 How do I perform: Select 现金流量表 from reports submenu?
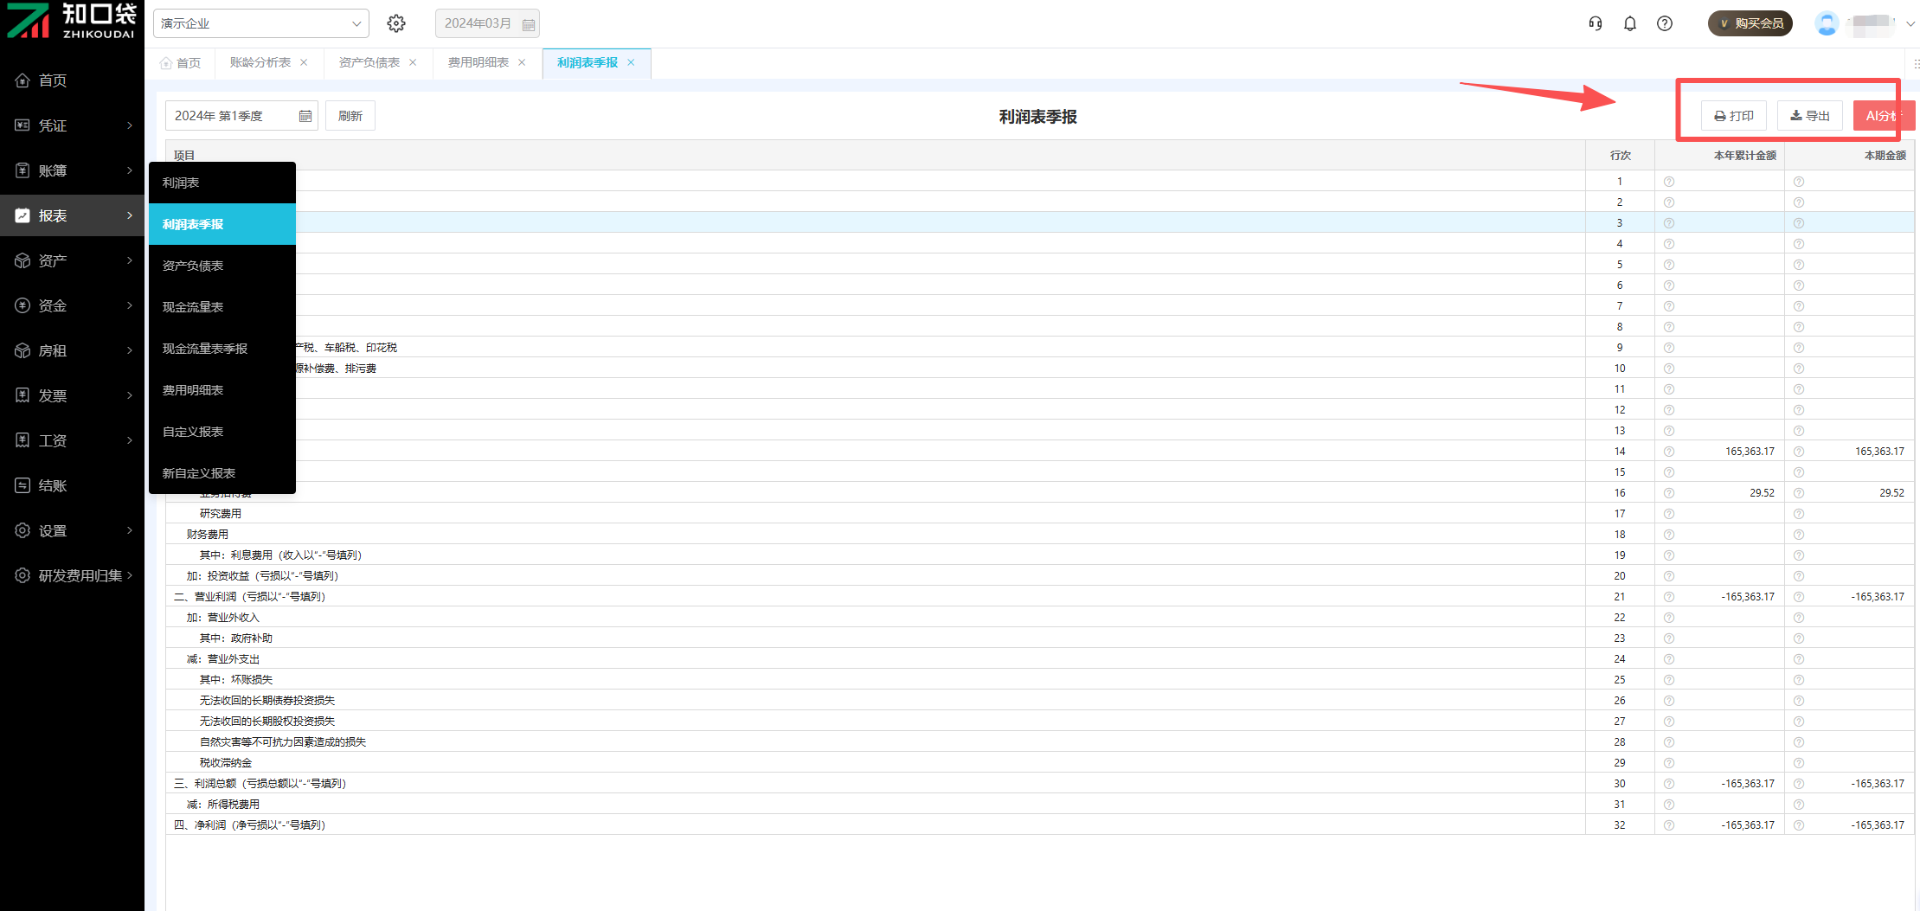193,307
